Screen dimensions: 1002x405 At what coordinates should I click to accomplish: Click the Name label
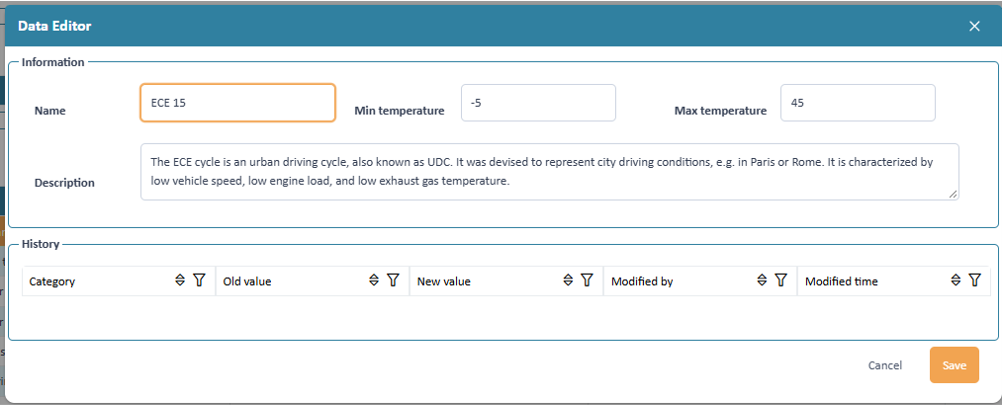50,111
